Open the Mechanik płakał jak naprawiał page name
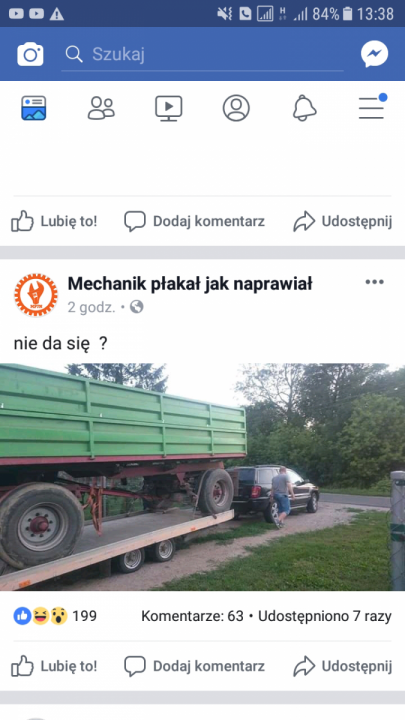Screen dimensions: 405x720 point(190,284)
